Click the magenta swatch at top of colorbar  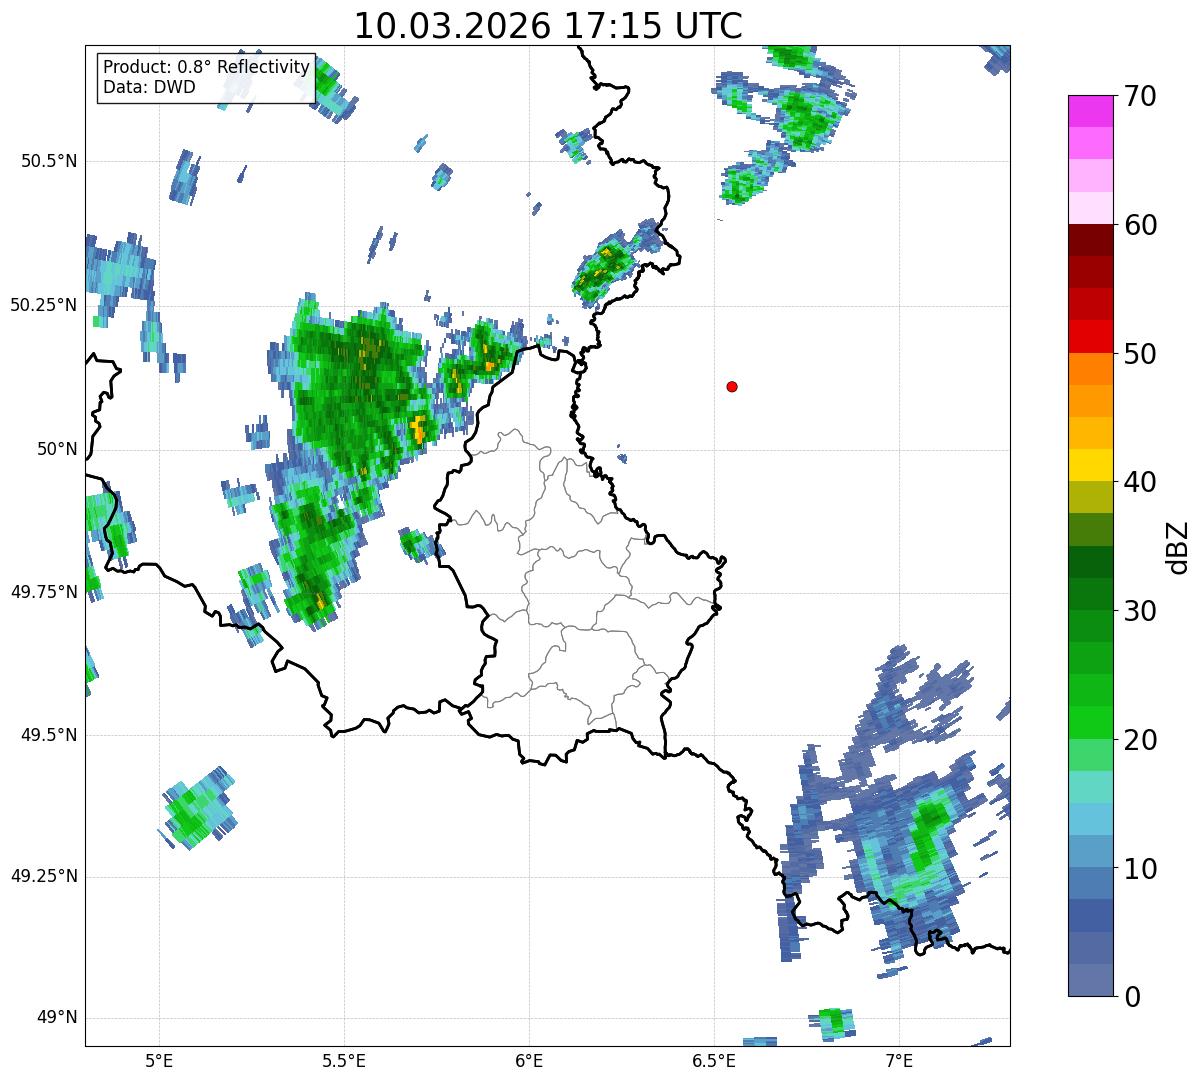pos(1091,111)
